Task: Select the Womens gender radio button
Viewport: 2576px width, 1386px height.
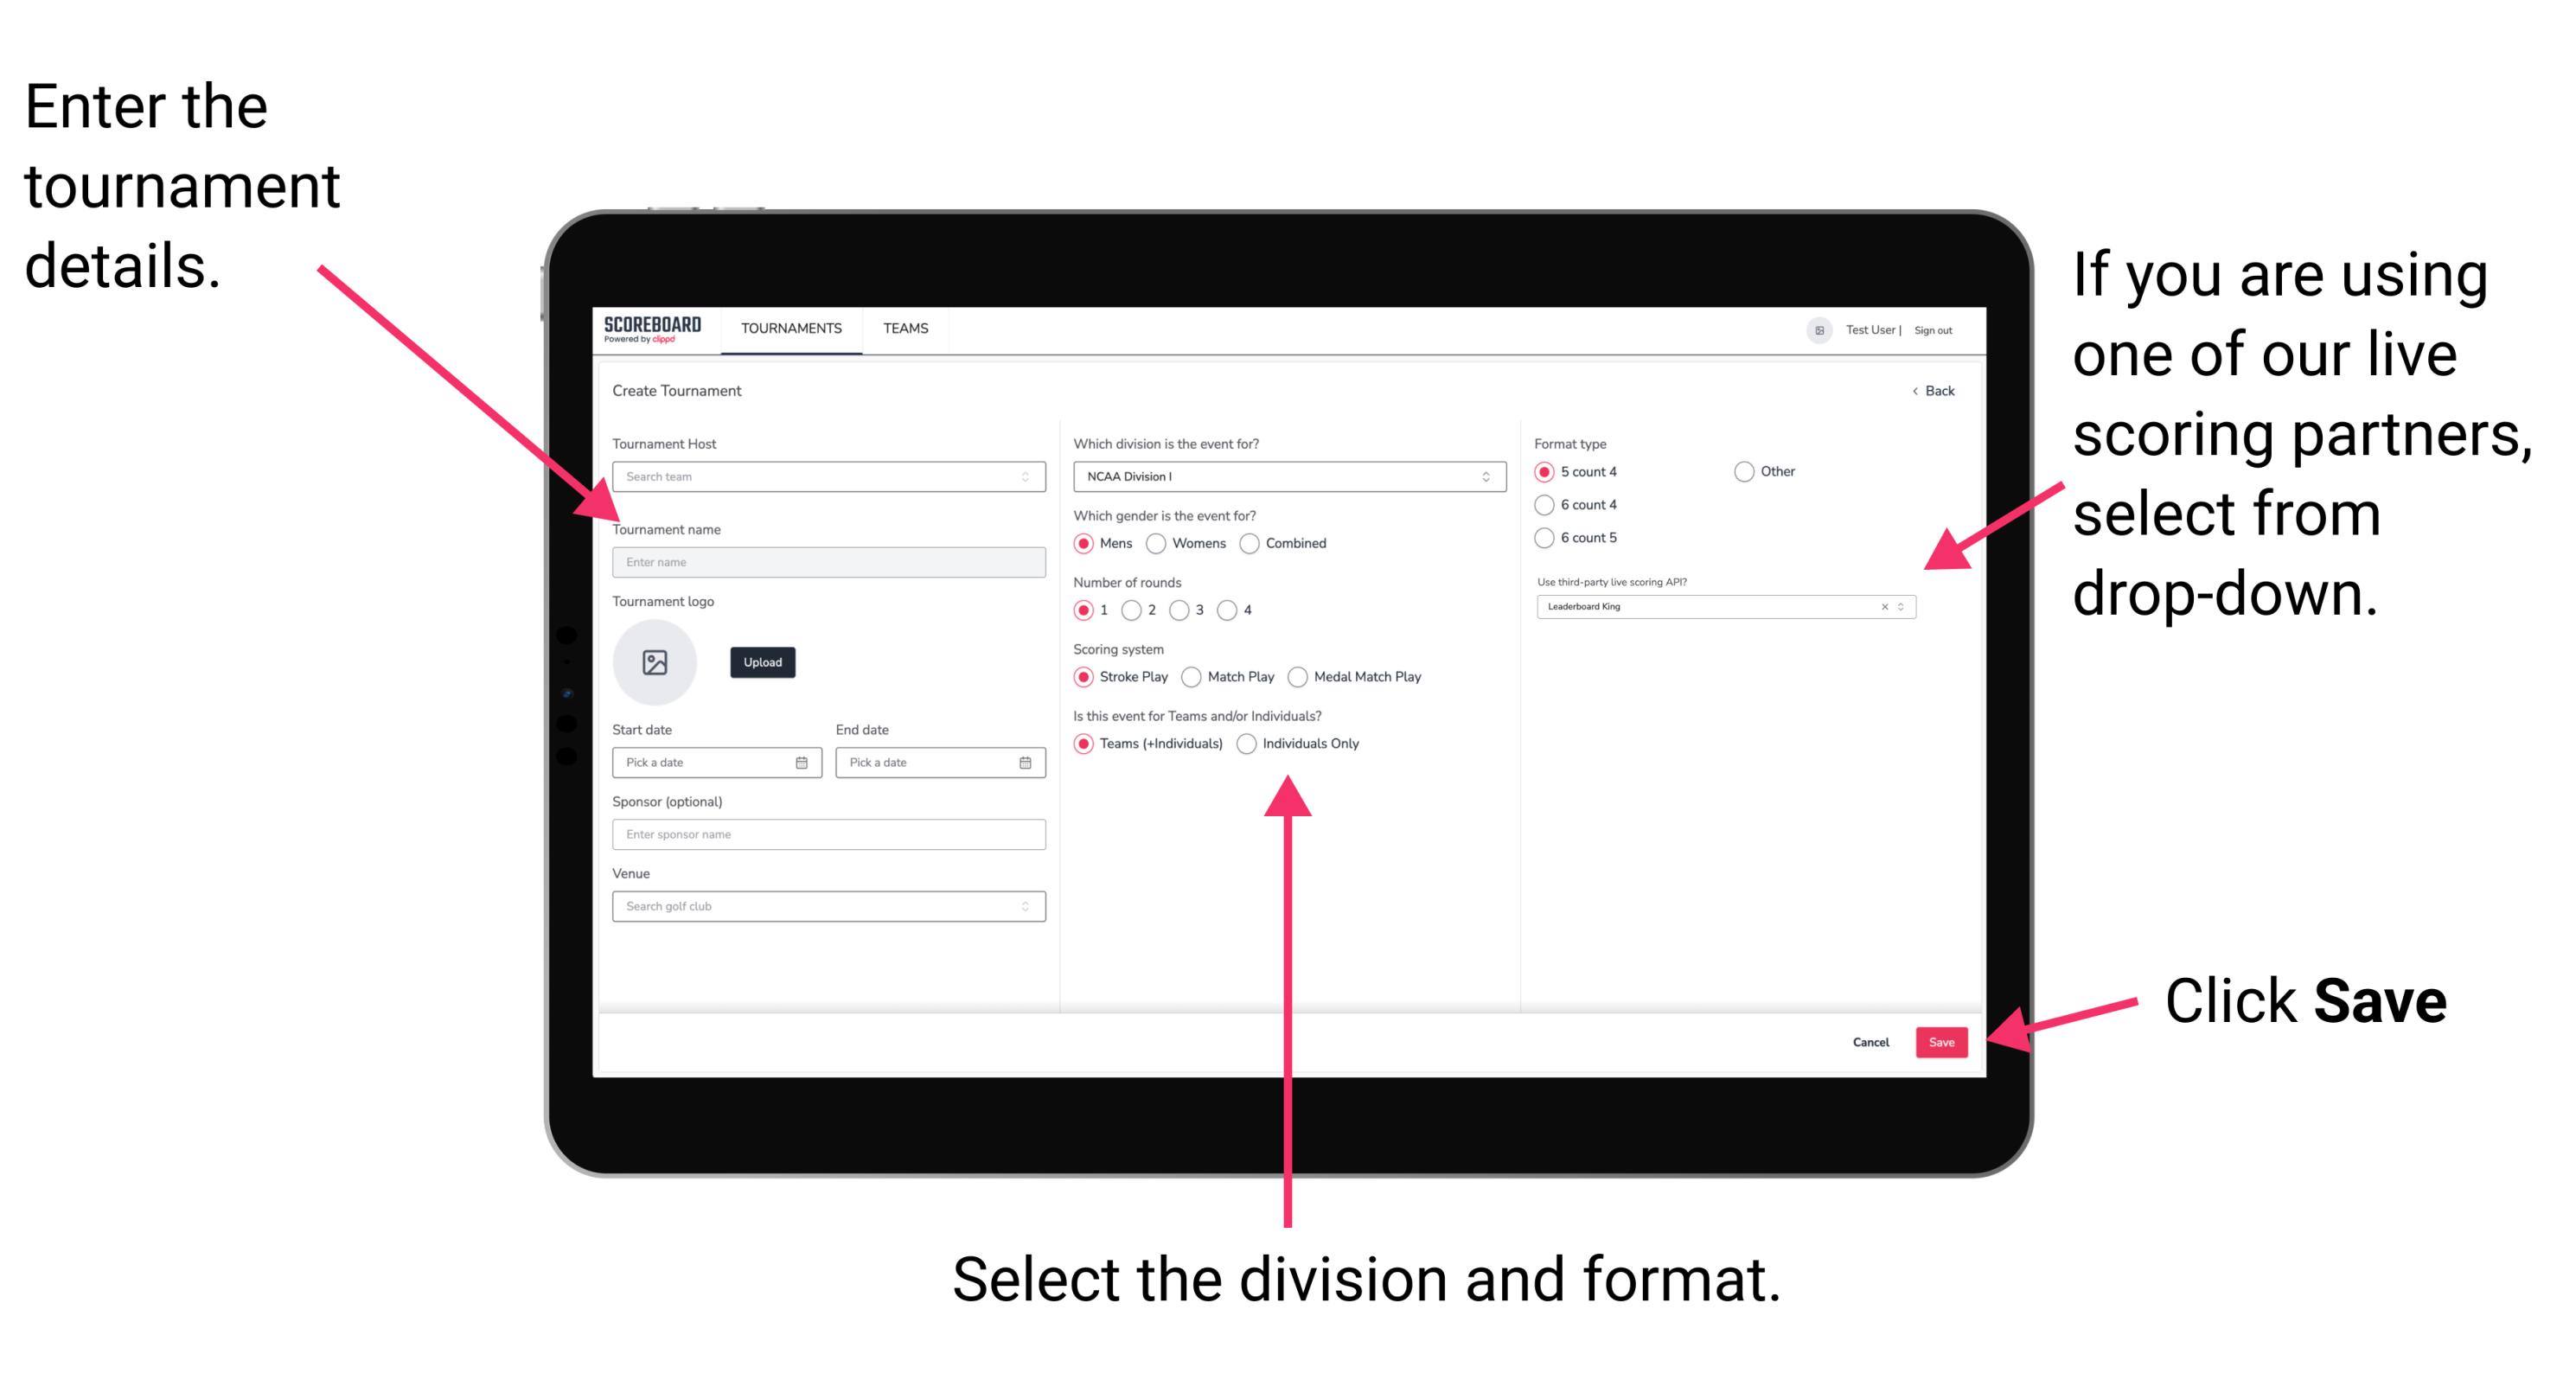Action: 1157,543
